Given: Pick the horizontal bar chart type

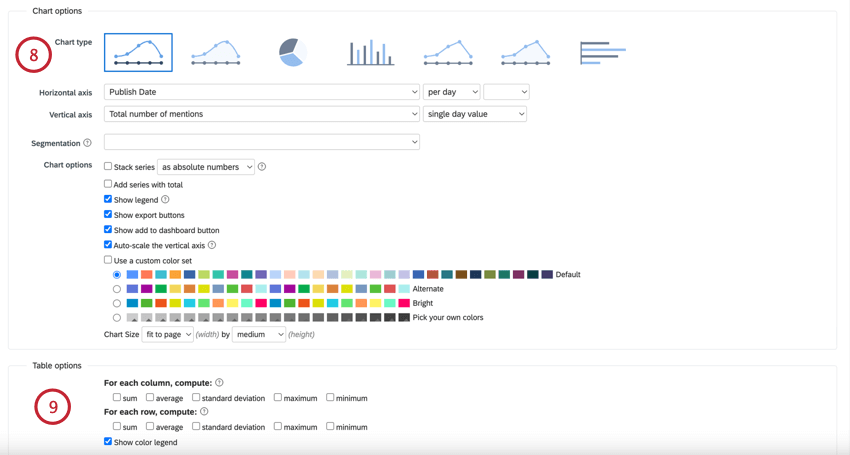Looking at the screenshot, I should 603,53.
